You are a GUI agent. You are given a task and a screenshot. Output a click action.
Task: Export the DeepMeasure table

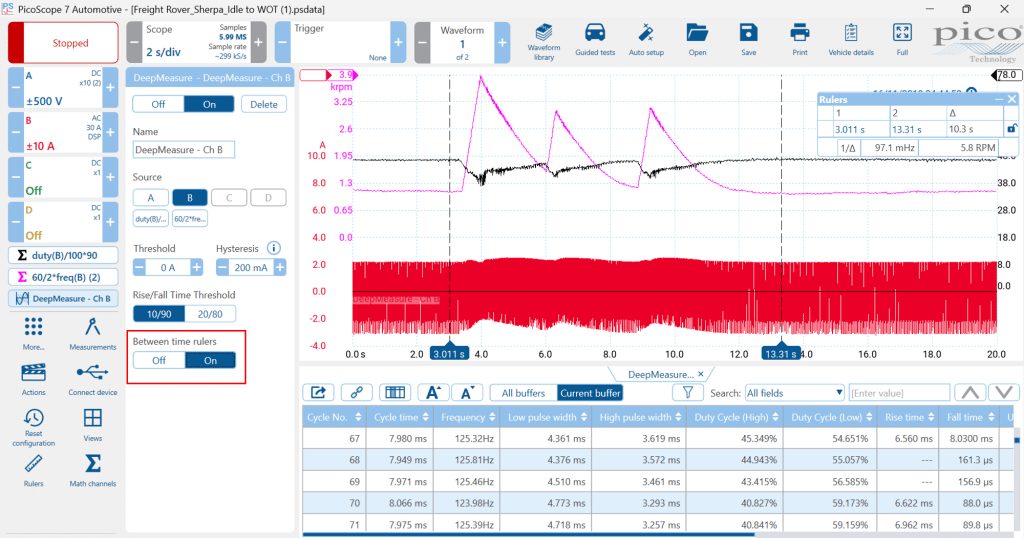(319, 392)
